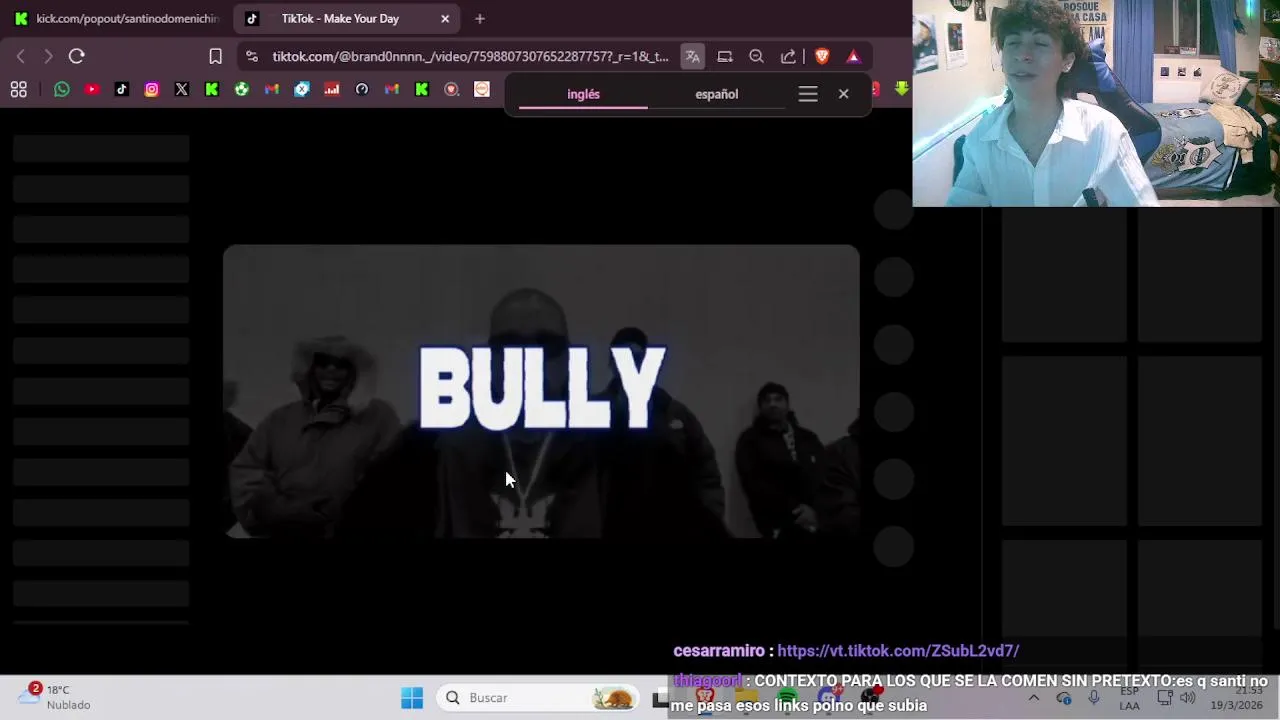Open the speedometer gauge bookmark
Screen dimensions: 1280x720
[362, 89]
